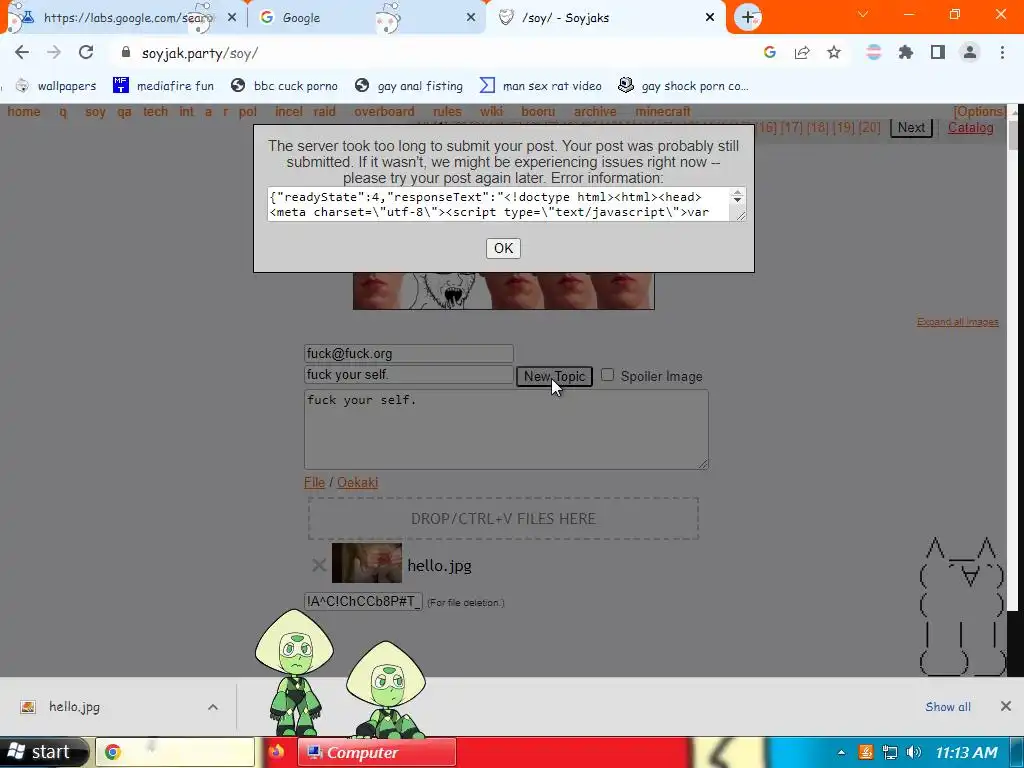Open the minecraft link
The width and height of the screenshot is (1024, 768).
663,112
